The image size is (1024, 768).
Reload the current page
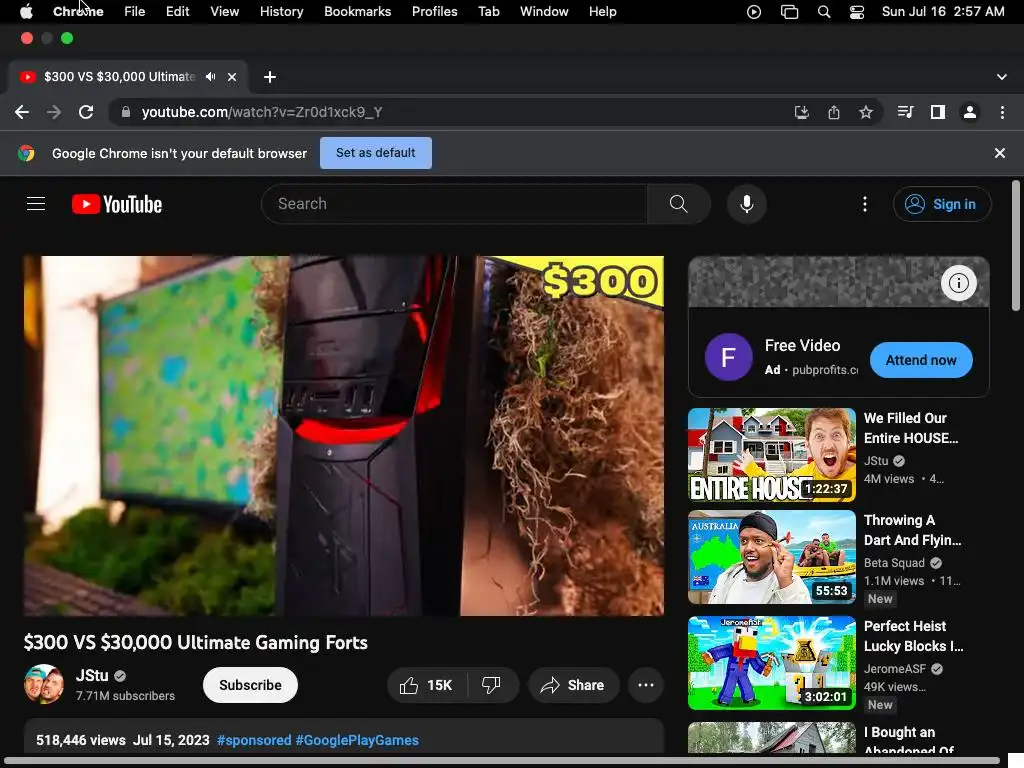tap(86, 112)
